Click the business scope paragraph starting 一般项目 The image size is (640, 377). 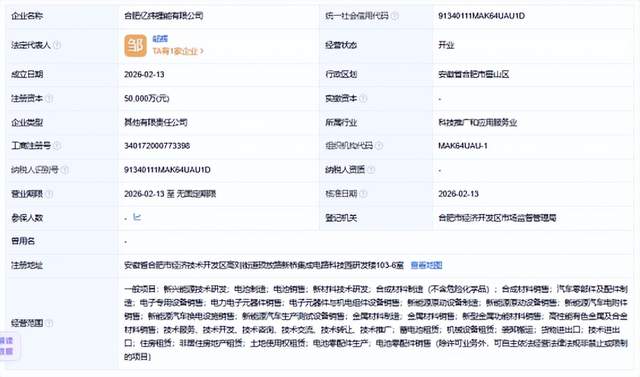point(376,323)
